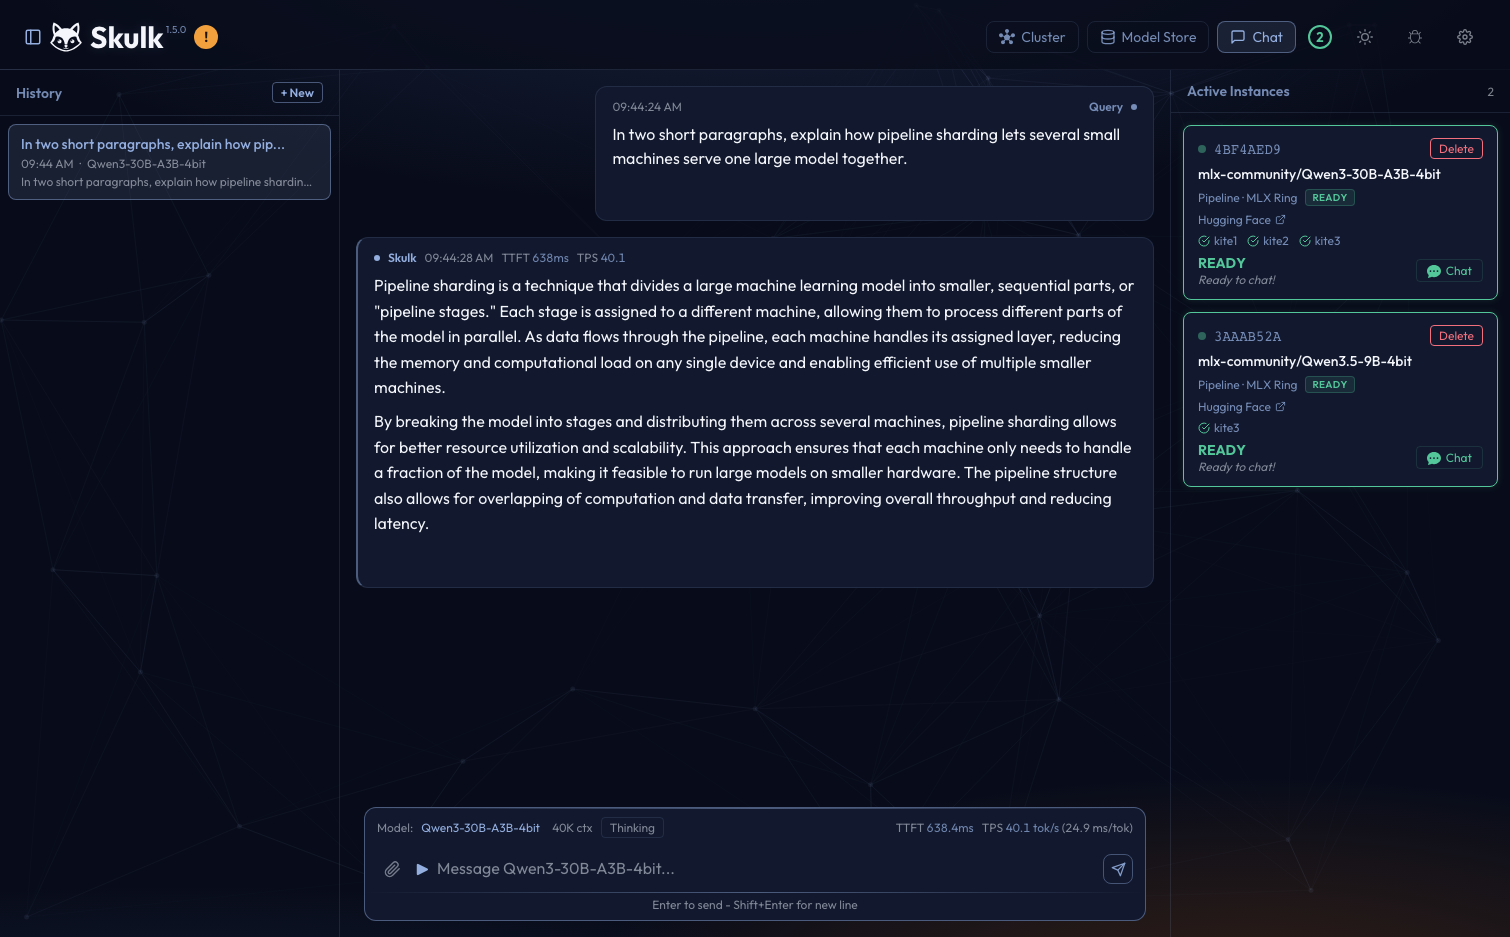The height and width of the screenshot is (937, 1510).
Task: Toggle the sidebar panel icon
Action: click(x=33, y=37)
